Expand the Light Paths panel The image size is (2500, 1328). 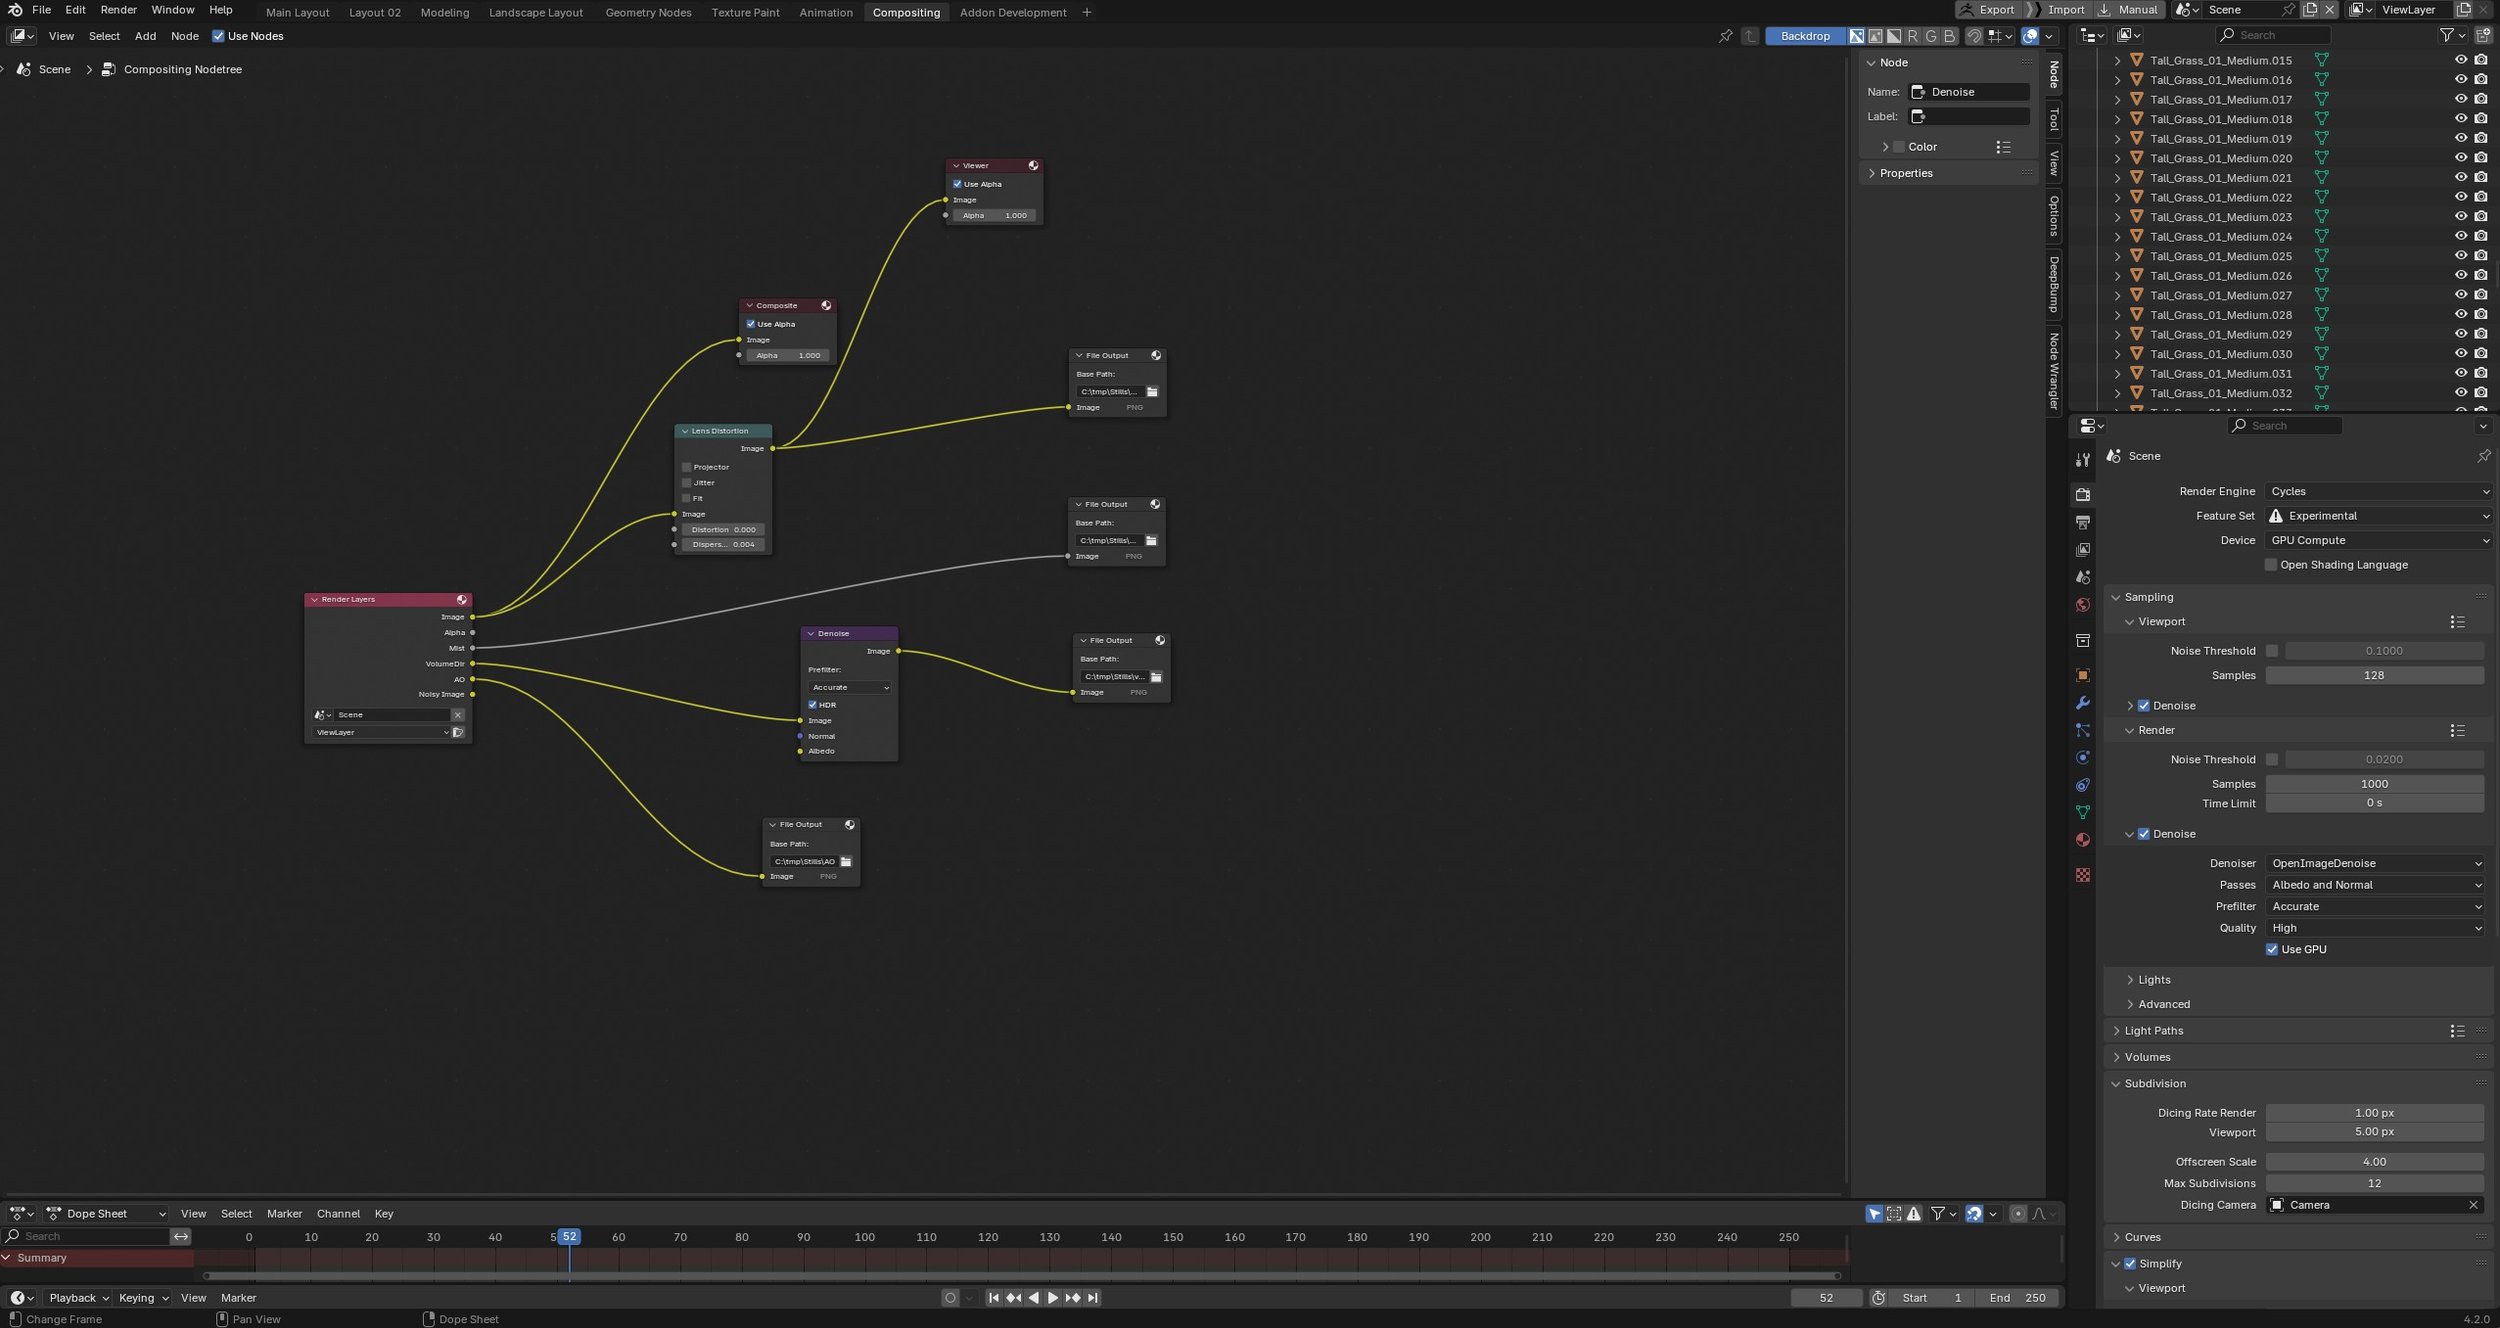click(2154, 1031)
